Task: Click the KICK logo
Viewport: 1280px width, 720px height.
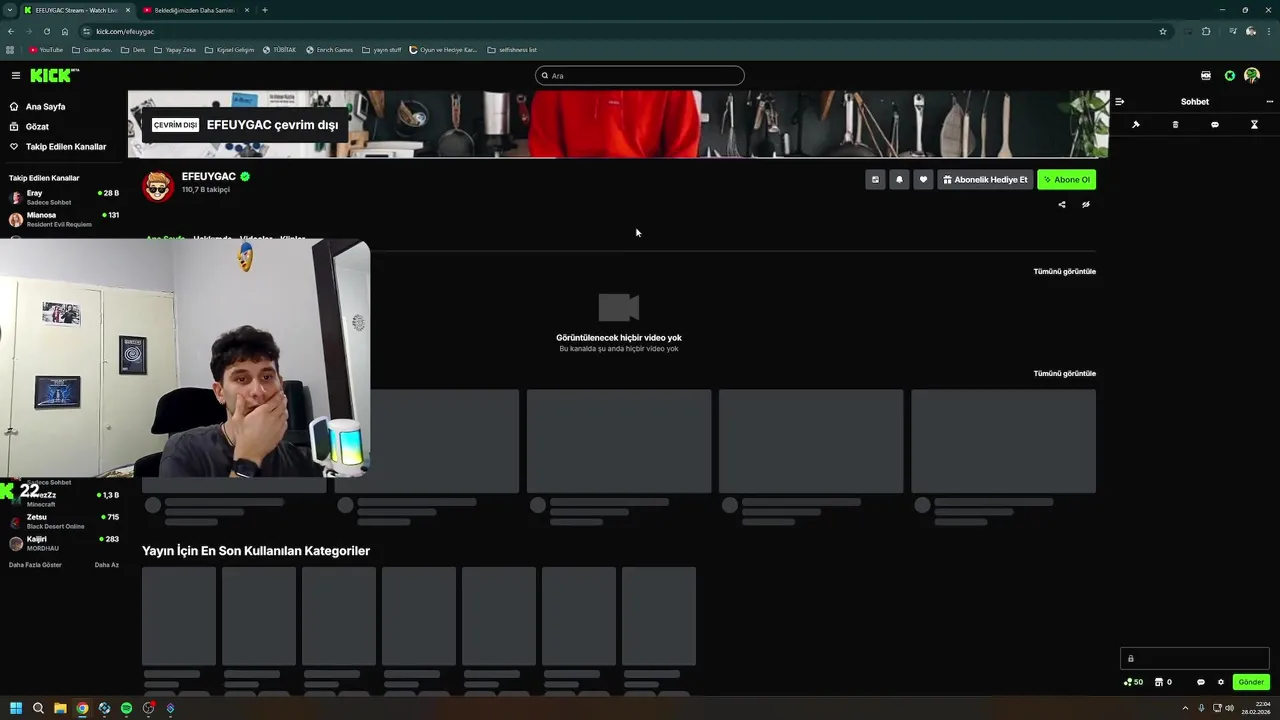Action: click(54, 75)
